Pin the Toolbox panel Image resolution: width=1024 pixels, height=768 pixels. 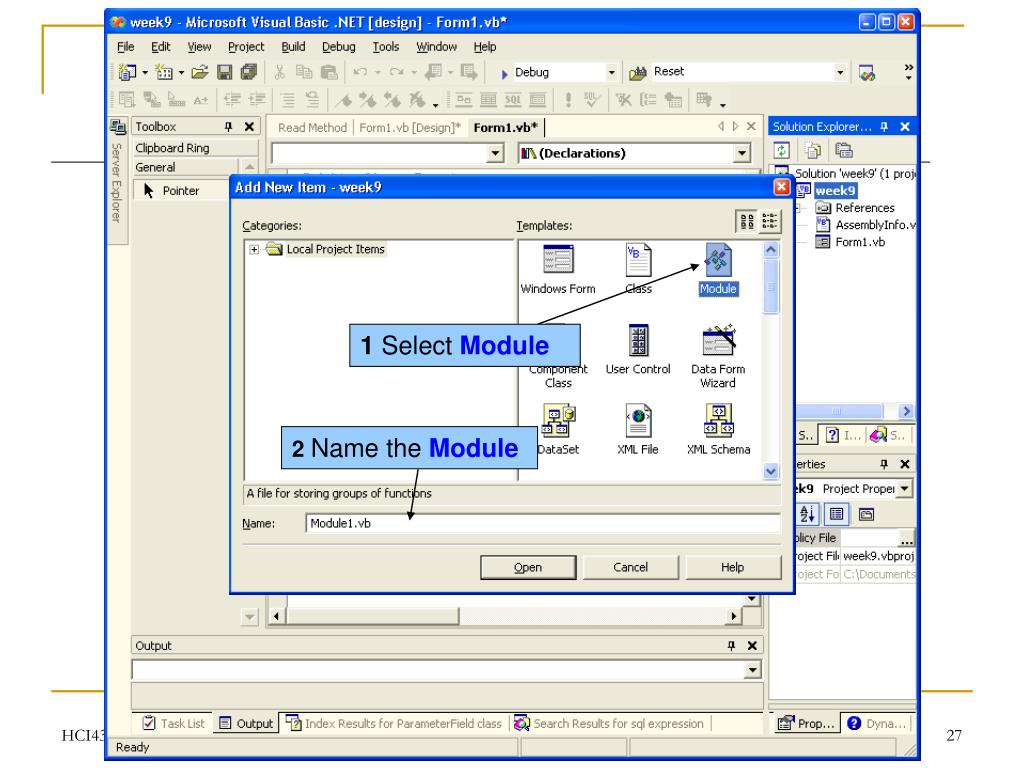click(x=228, y=127)
